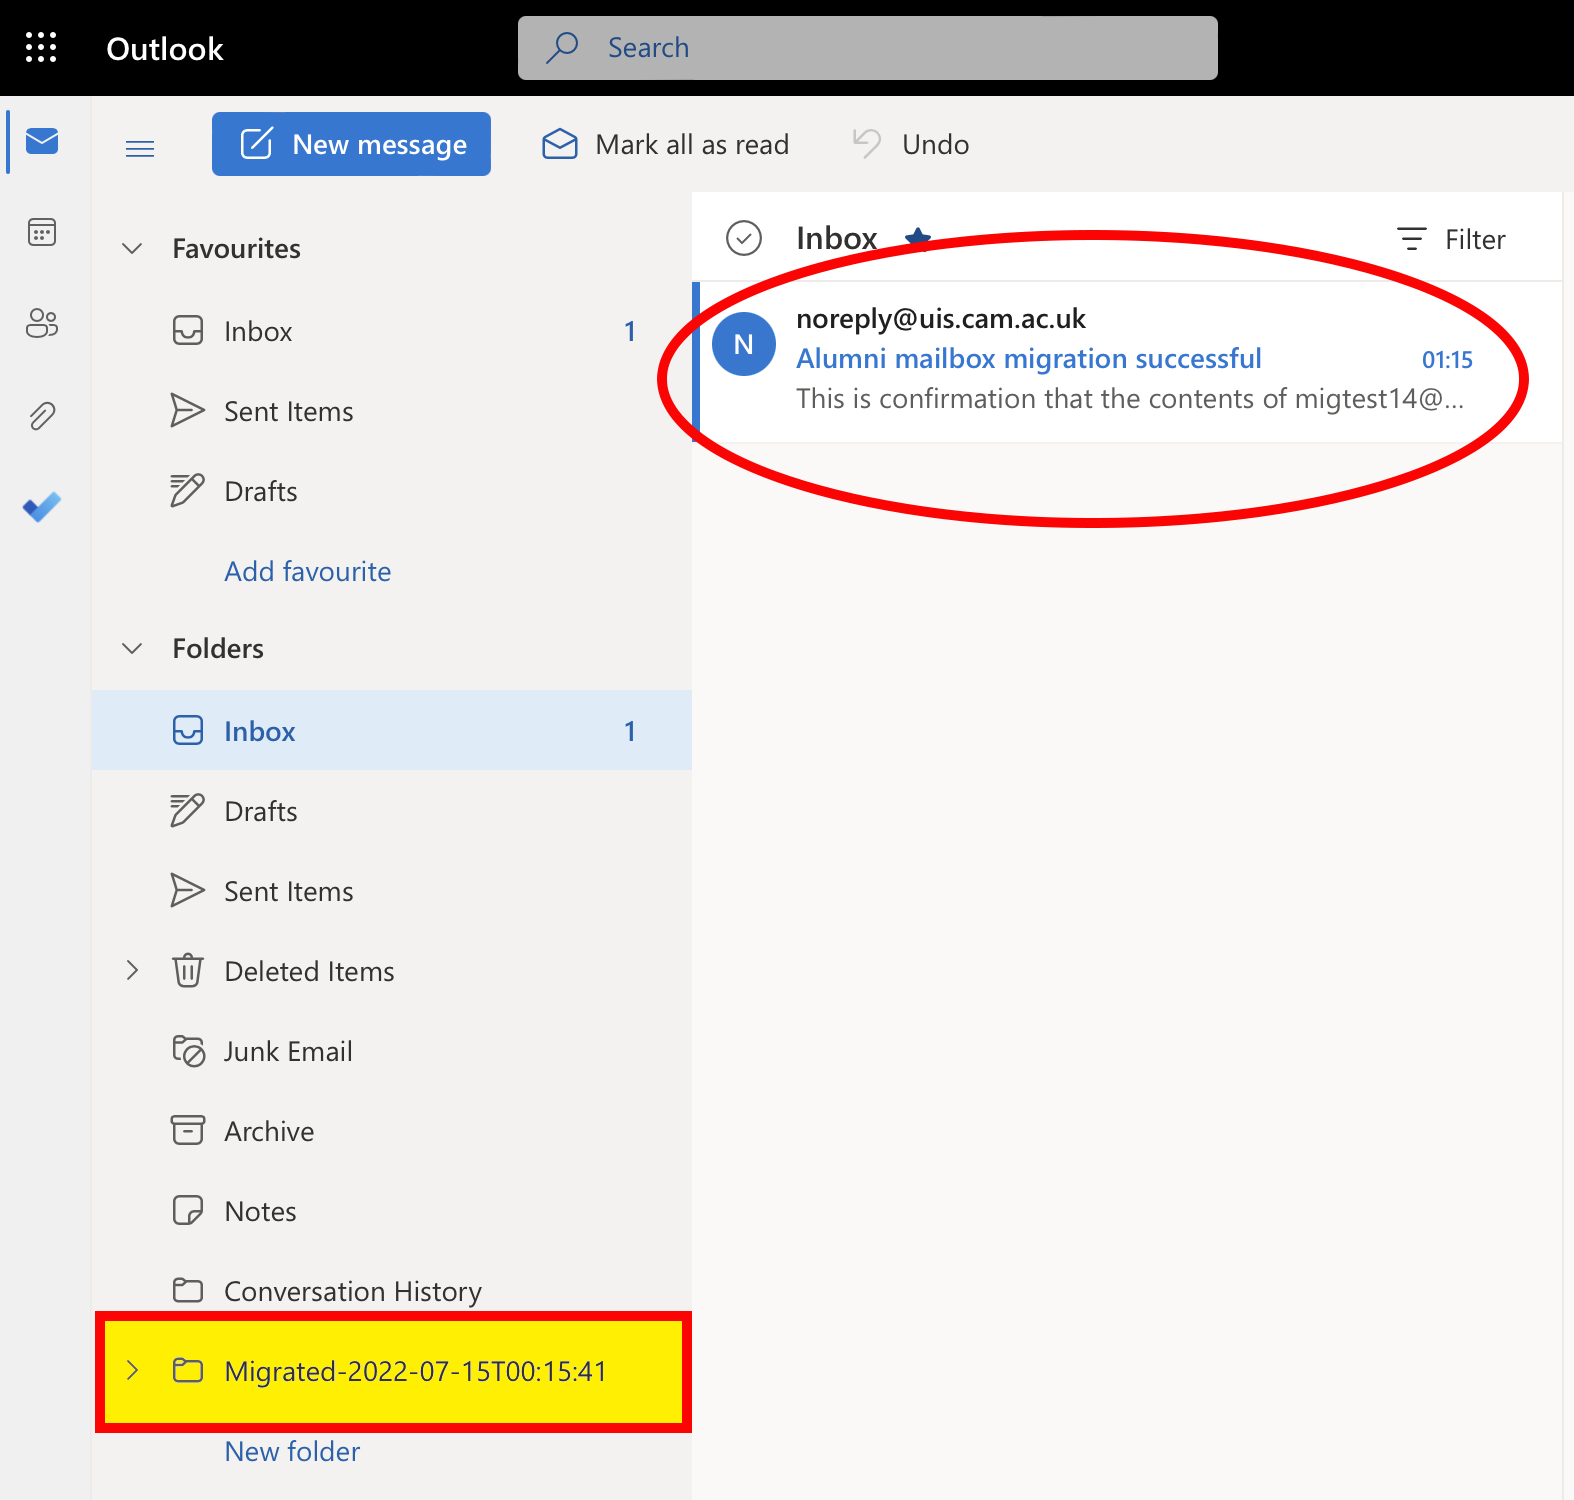Open the Conversation History folder

392,1291
